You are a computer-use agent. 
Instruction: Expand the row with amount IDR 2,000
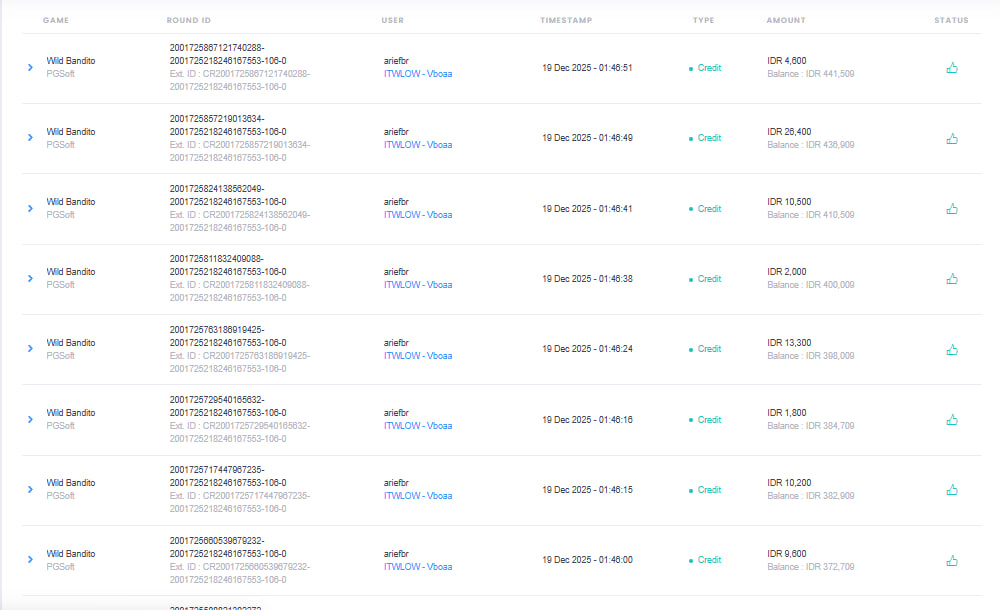pos(30,279)
